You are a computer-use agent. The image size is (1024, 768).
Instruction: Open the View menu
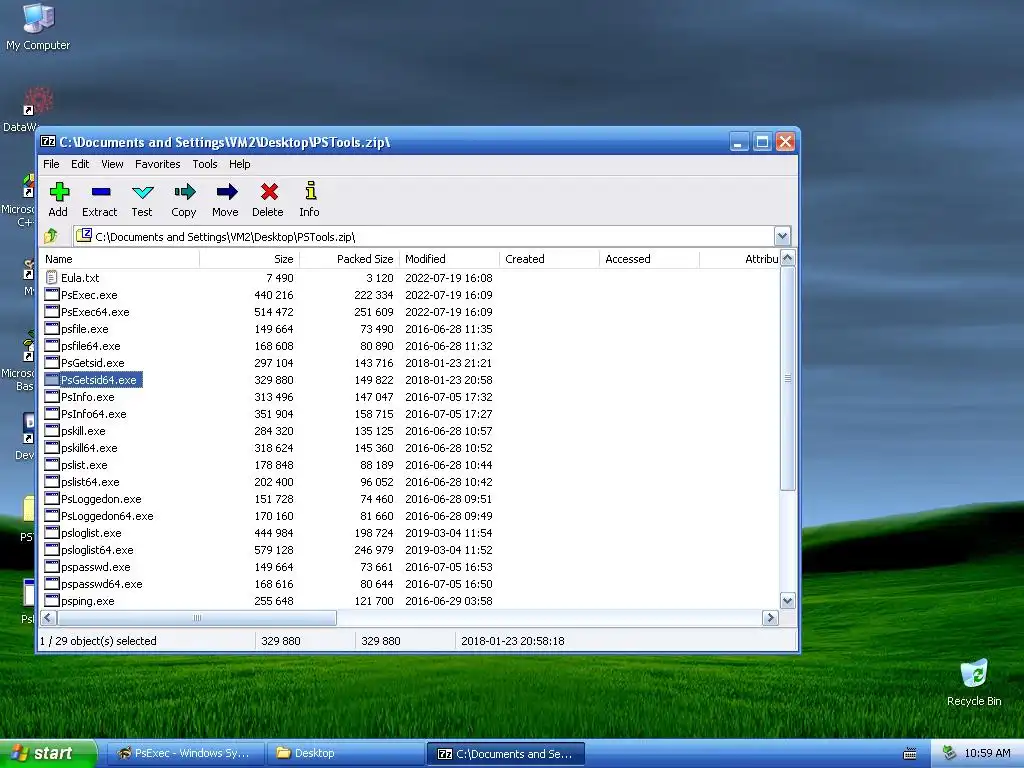(112, 164)
